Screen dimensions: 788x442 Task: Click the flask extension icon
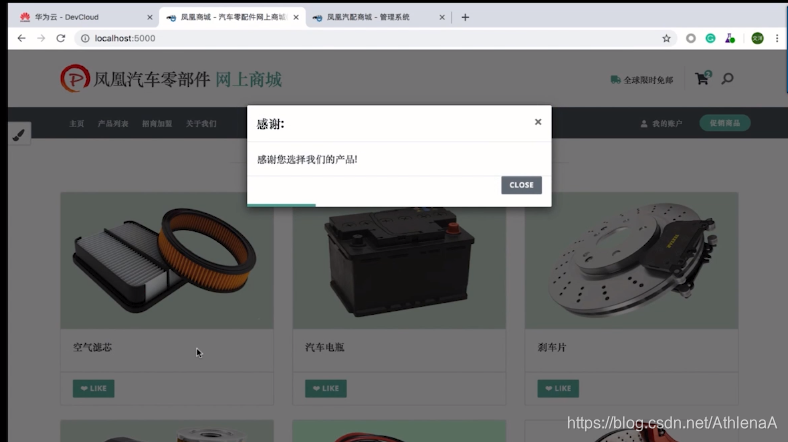730,38
